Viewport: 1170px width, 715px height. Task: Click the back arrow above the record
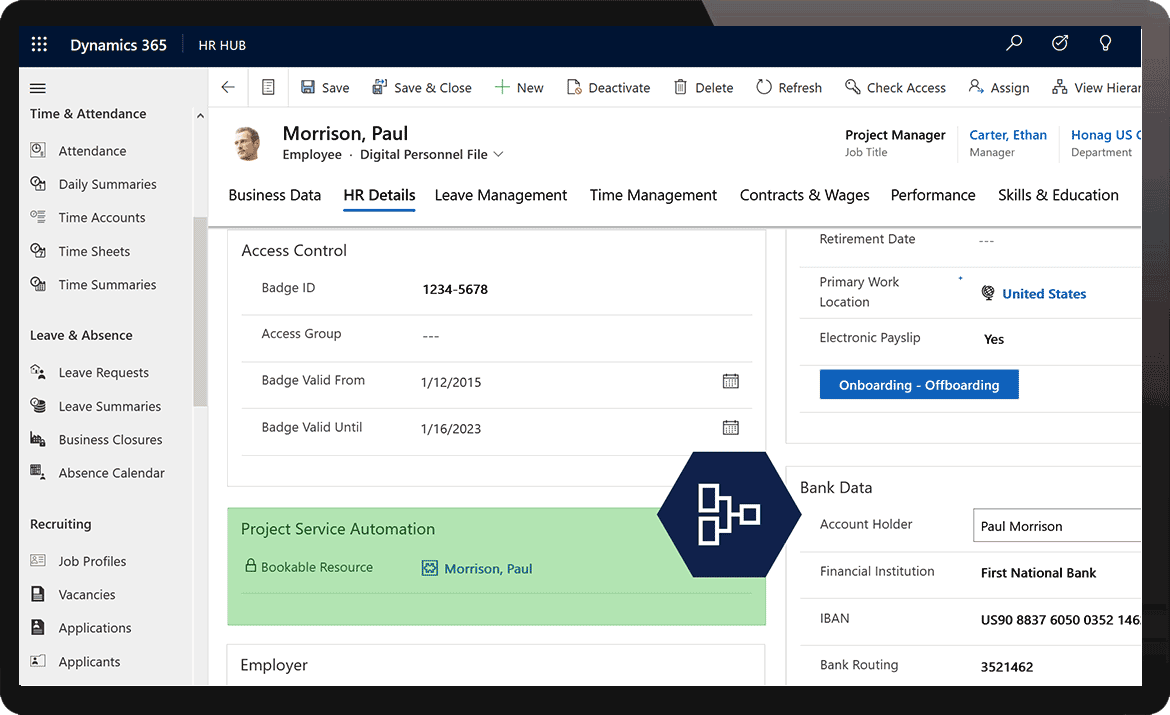pos(228,87)
